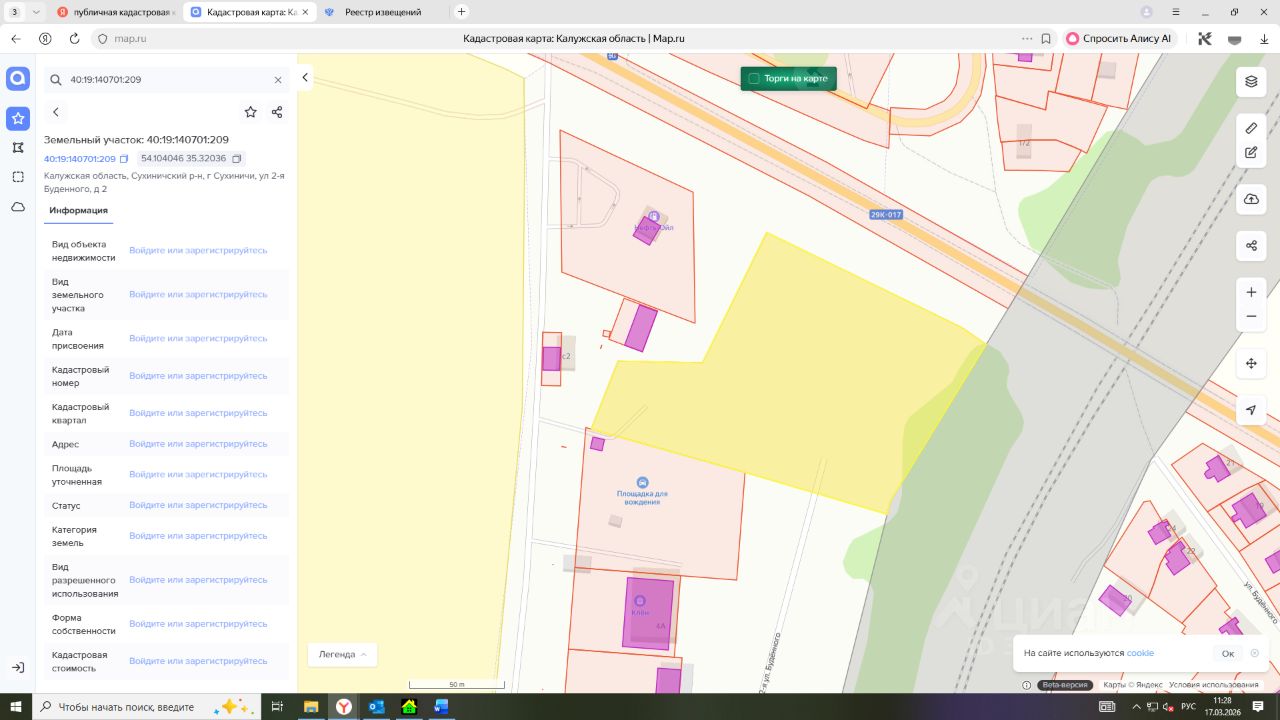Select the Кадастровая карта browser tab

[x=248, y=12]
